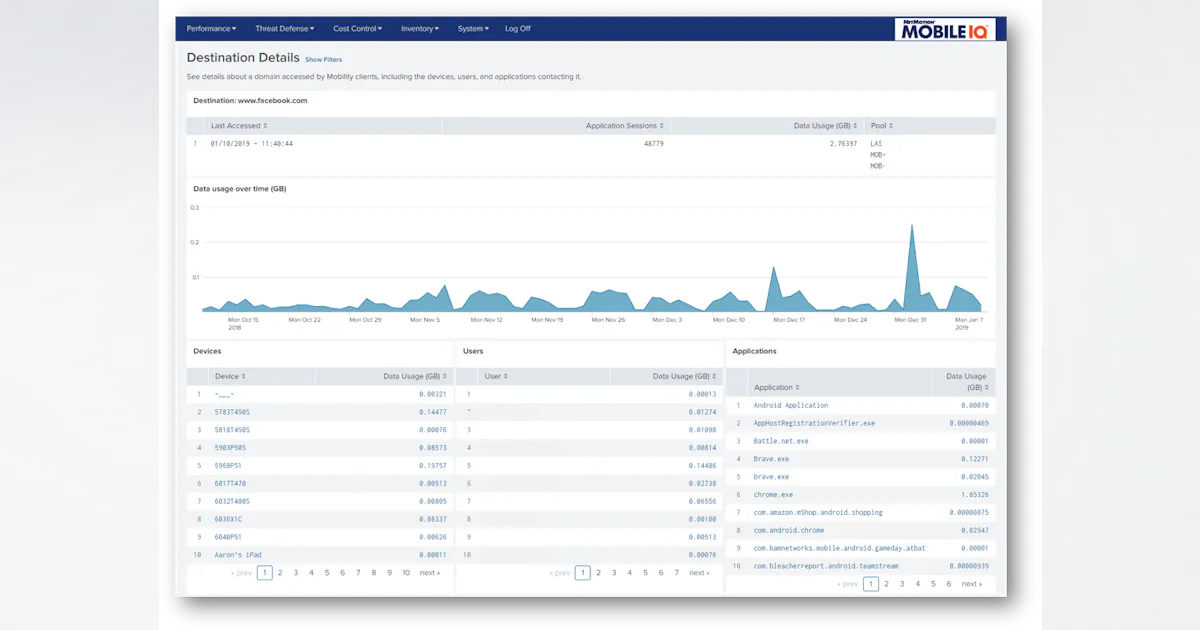Click the sort icon next to Last Accessed

(x=266, y=125)
